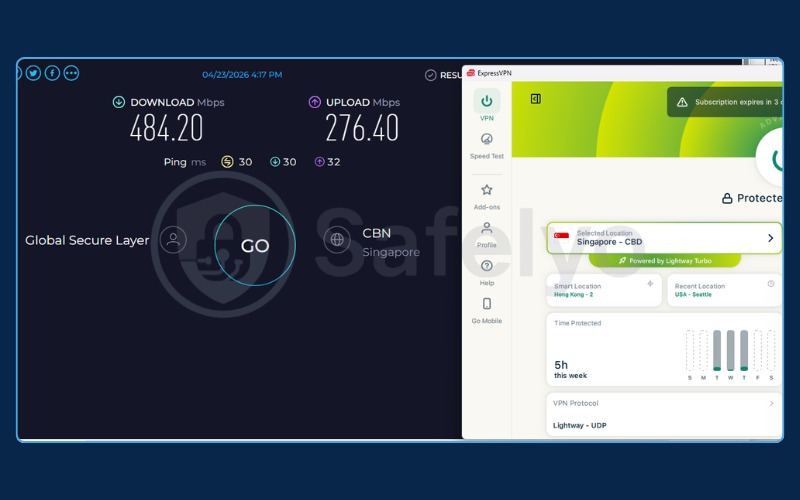Image resolution: width=800 pixels, height=500 pixels.
Task: Open Help in ExpressVPN sidebar
Action: click(x=487, y=273)
